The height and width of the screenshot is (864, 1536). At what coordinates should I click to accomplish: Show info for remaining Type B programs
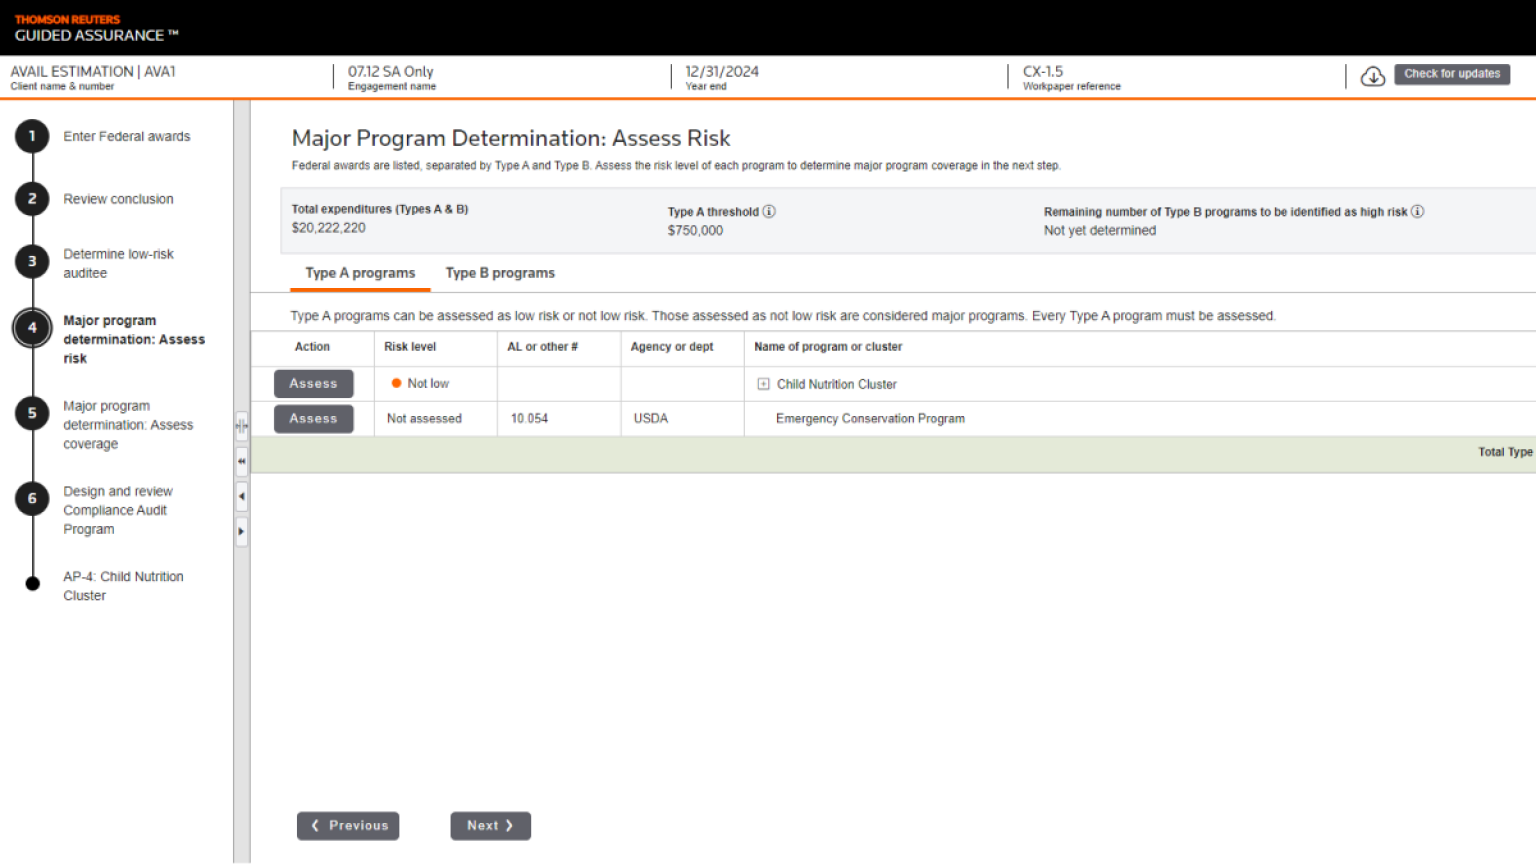click(1417, 212)
